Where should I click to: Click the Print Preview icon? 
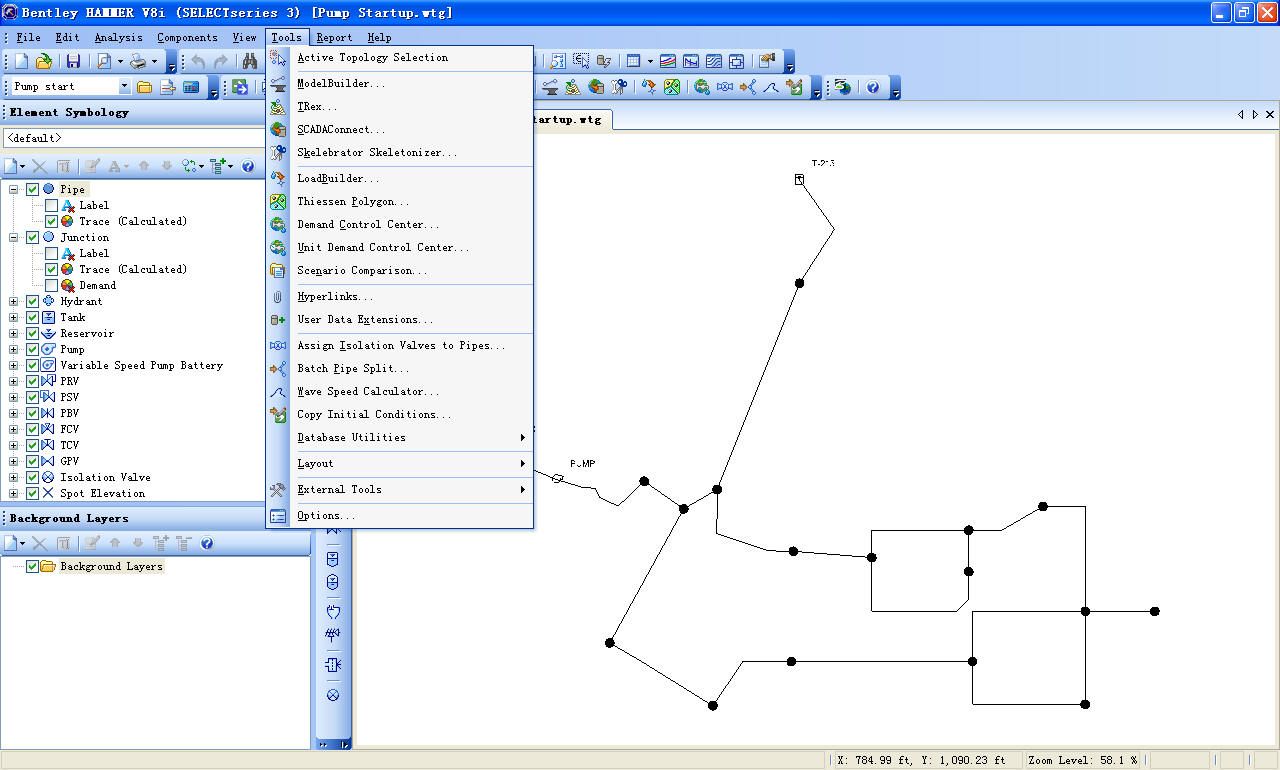(104, 61)
